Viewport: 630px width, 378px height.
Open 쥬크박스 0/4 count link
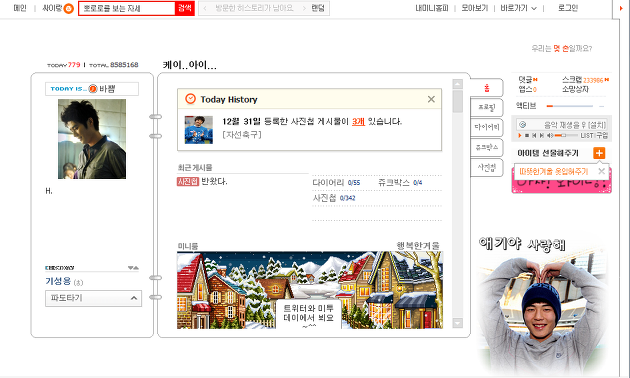(x=400, y=183)
